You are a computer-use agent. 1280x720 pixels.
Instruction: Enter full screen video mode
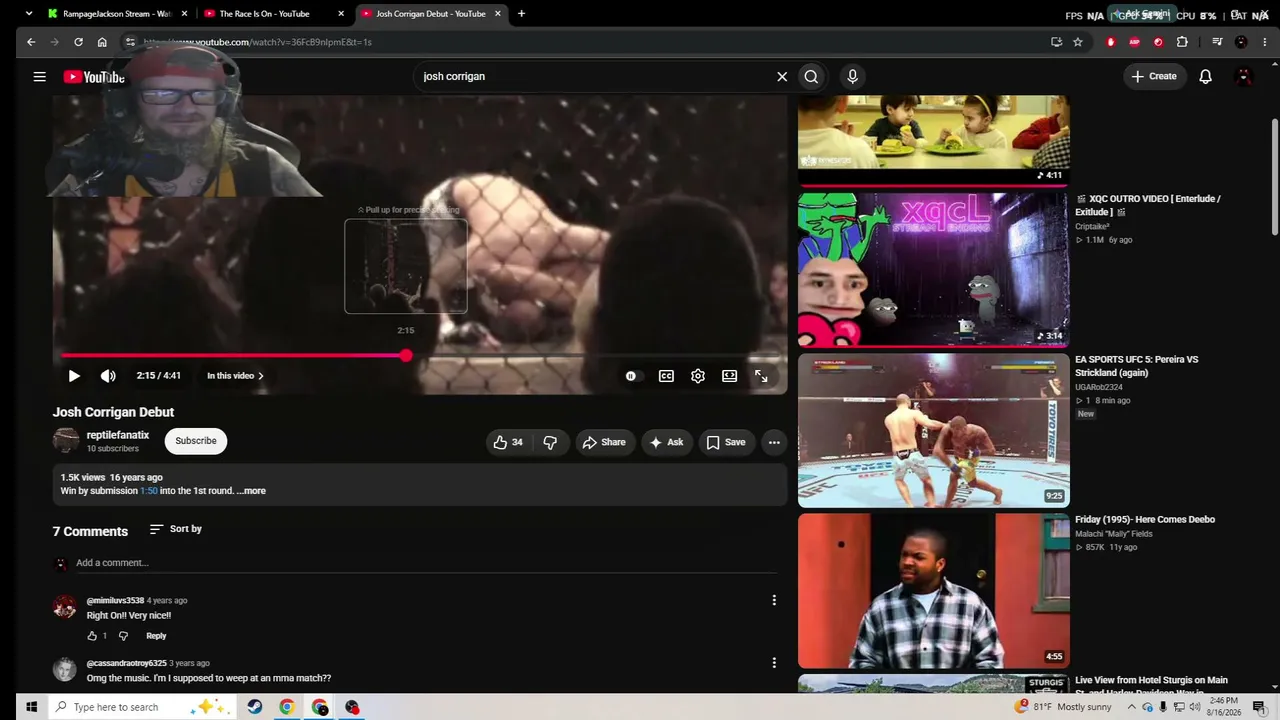[x=761, y=376]
